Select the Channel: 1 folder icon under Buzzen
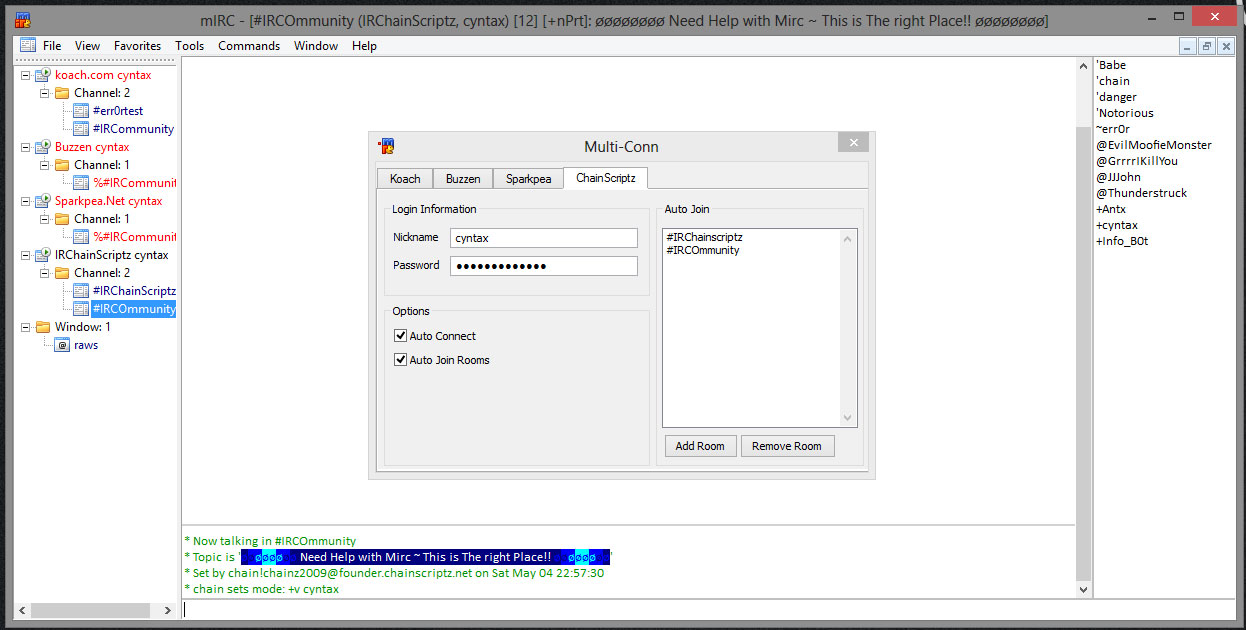 tap(62, 165)
